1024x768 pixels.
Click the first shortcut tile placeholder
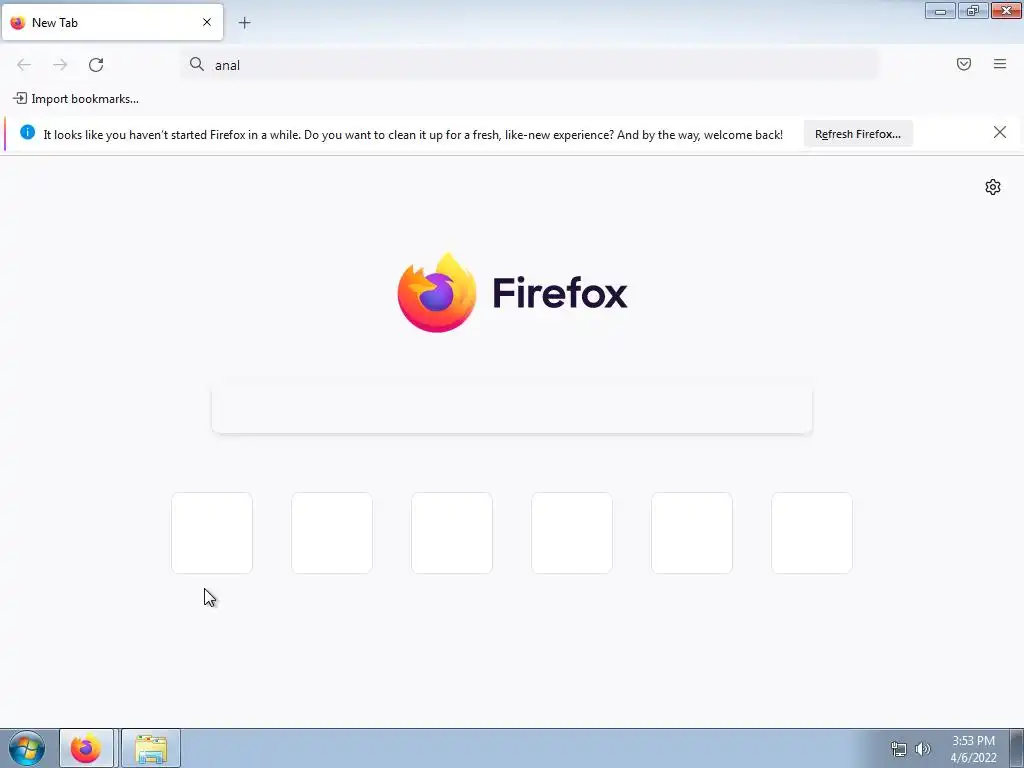212,533
